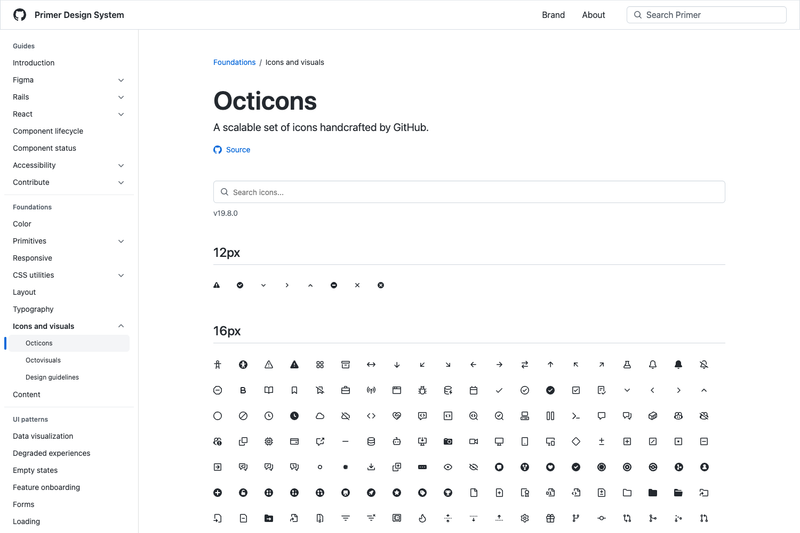Focus the Search icons field
The height and width of the screenshot is (533, 800).
point(469,192)
